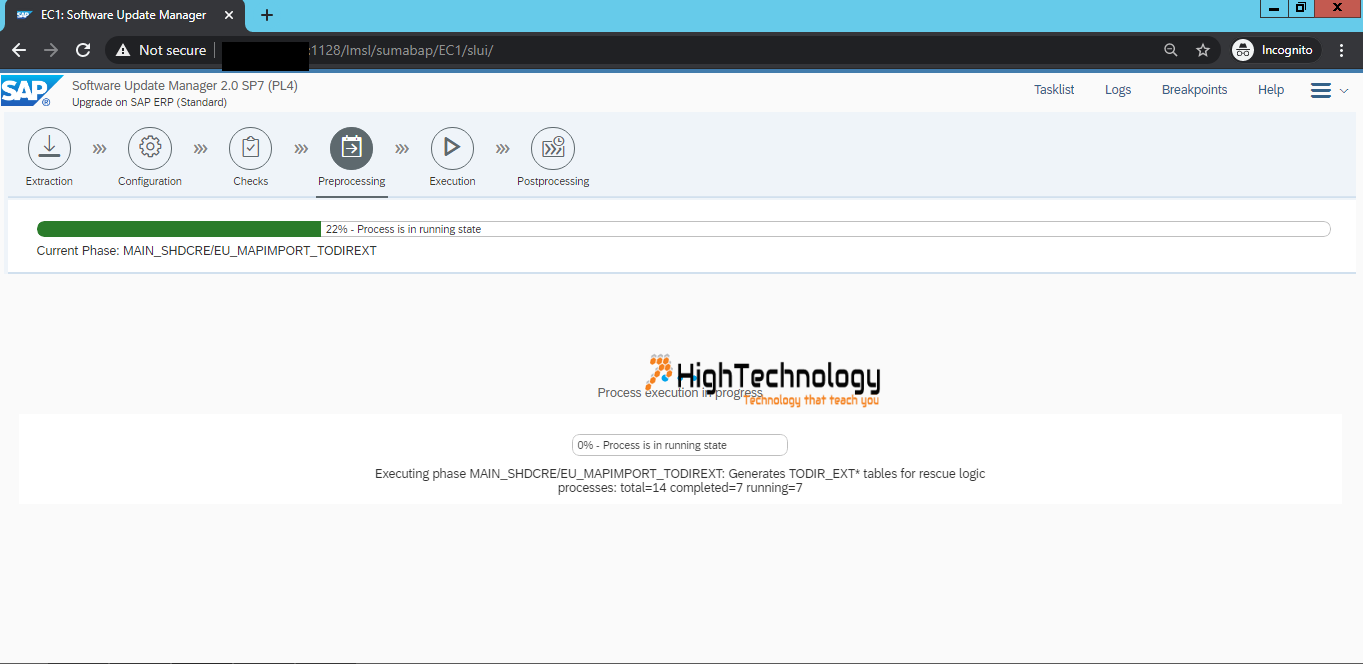This screenshot has width=1363, height=664.
Task: Click the Not secure warning indicator
Action: (x=161, y=50)
